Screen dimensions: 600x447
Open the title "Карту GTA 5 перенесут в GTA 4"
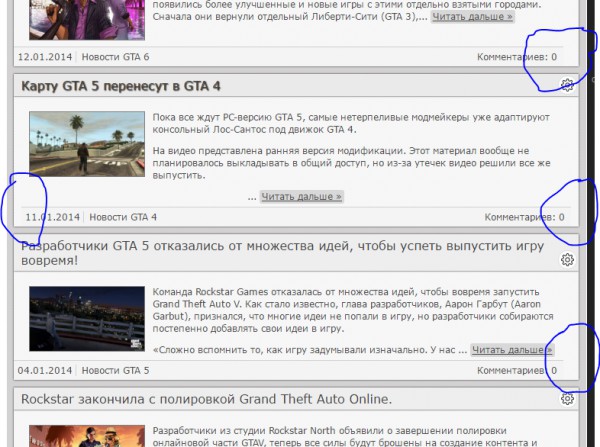pos(121,86)
